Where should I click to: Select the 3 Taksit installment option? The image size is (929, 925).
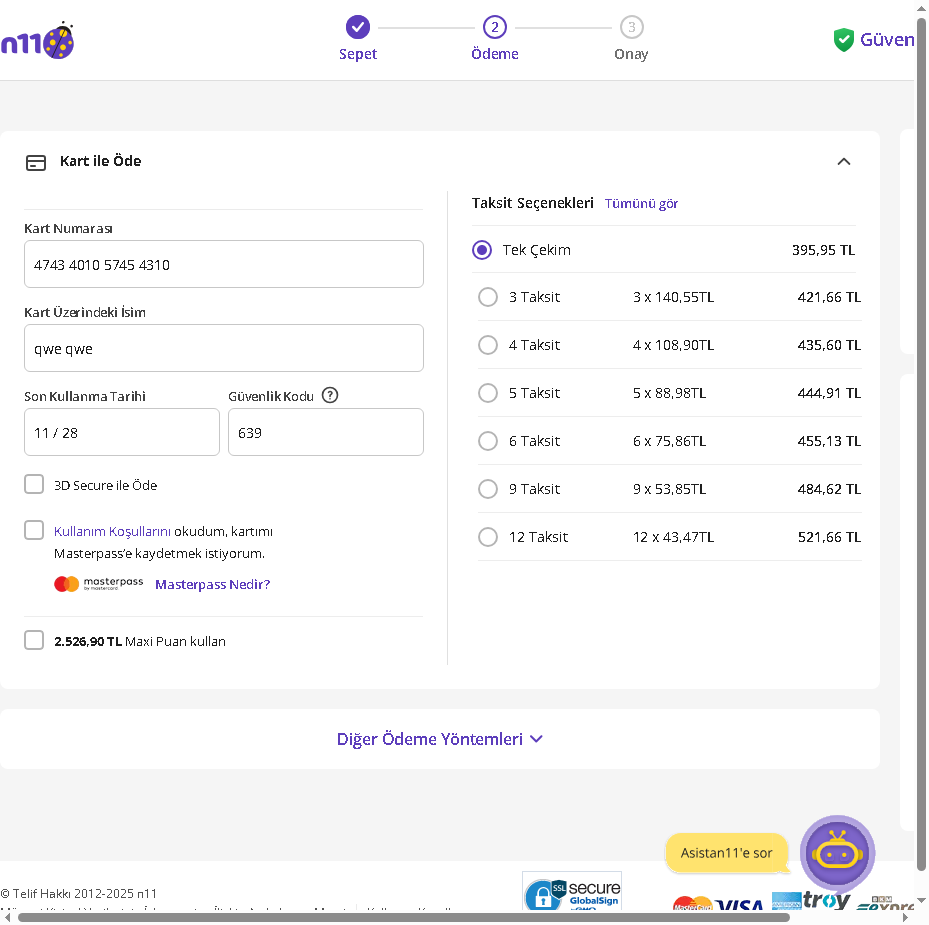click(x=488, y=297)
